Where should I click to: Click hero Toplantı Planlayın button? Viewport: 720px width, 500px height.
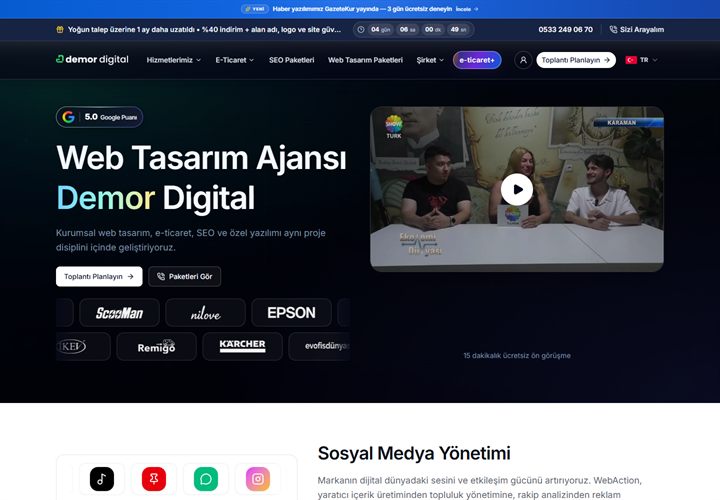[x=99, y=276]
